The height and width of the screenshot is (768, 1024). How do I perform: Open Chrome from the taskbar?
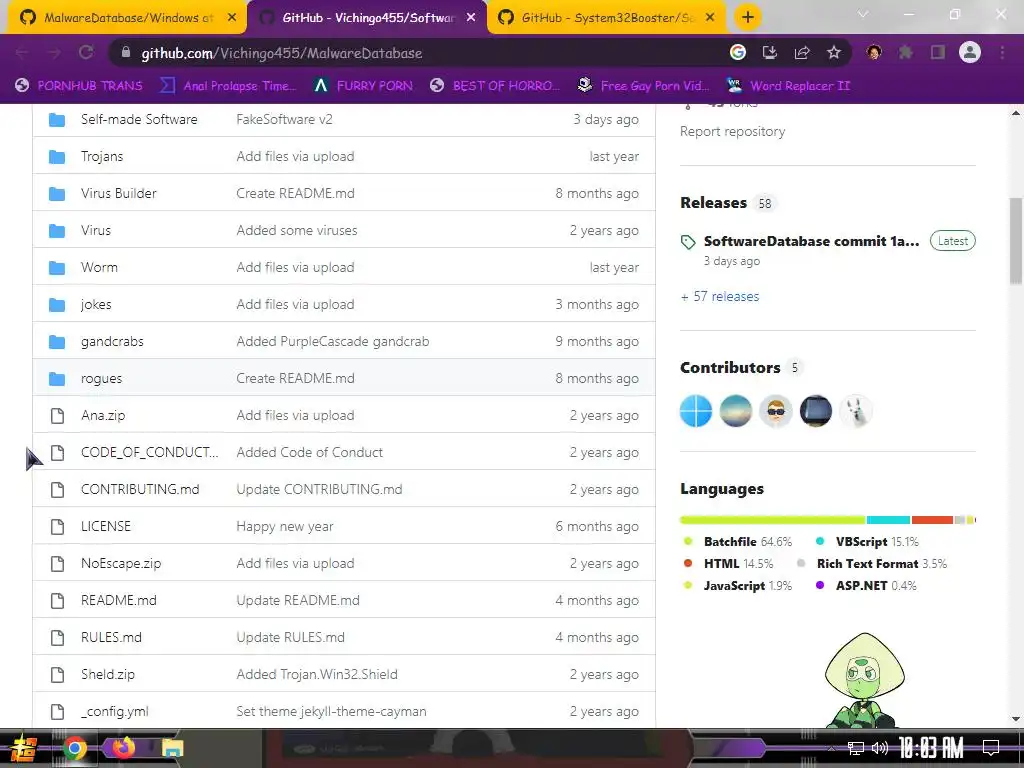75,748
